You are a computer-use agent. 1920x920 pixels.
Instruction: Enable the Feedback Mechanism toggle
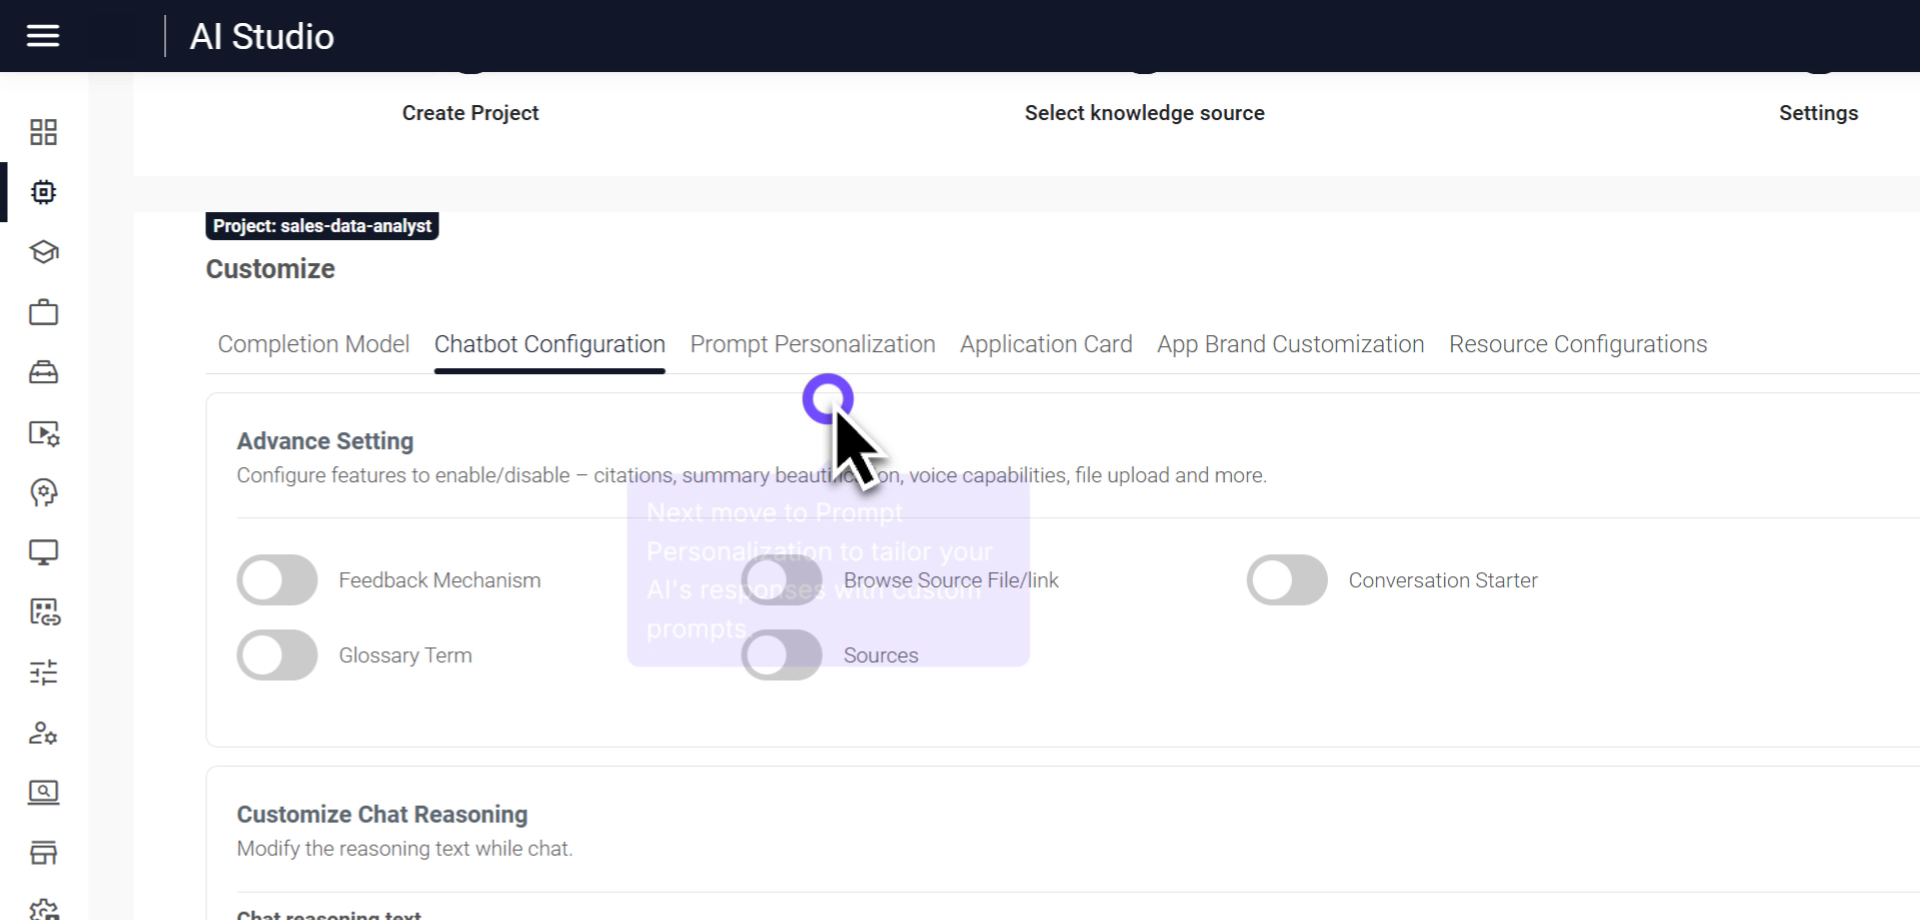[x=277, y=579]
